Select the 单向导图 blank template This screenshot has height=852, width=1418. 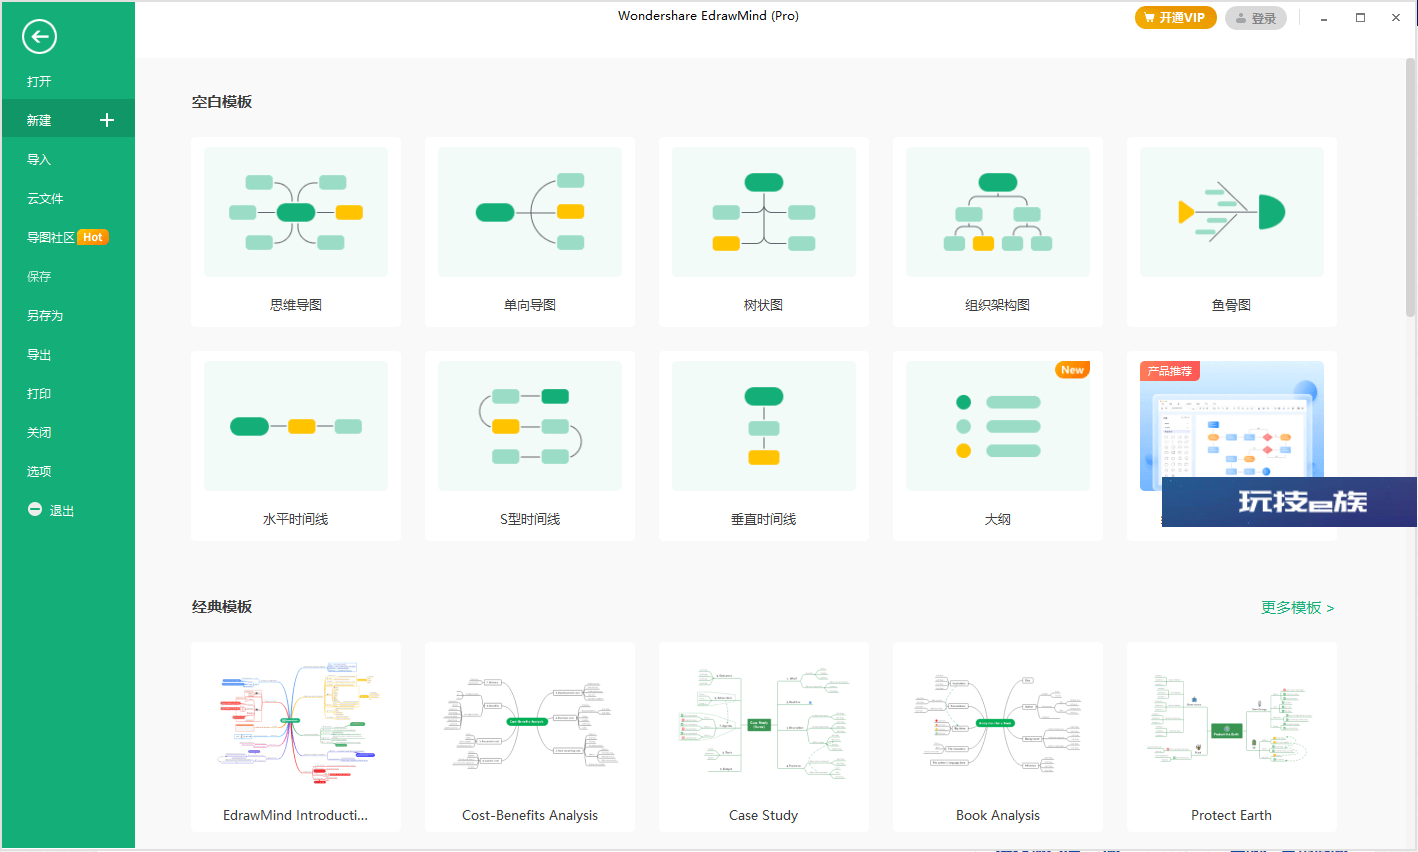pos(530,232)
